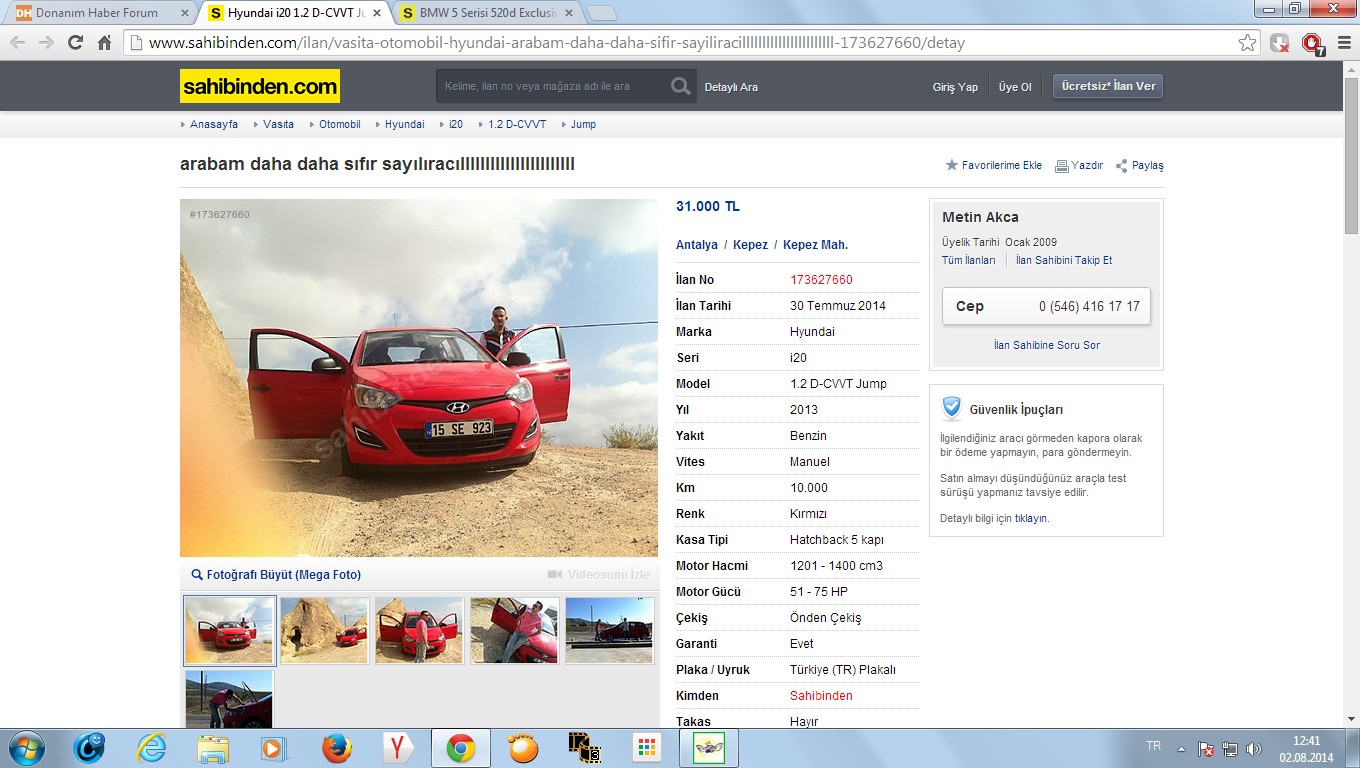The image size is (1360, 768).
Task: Click the Ücretsiz İlan Ver button
Action: click(x=1108, y=86)
